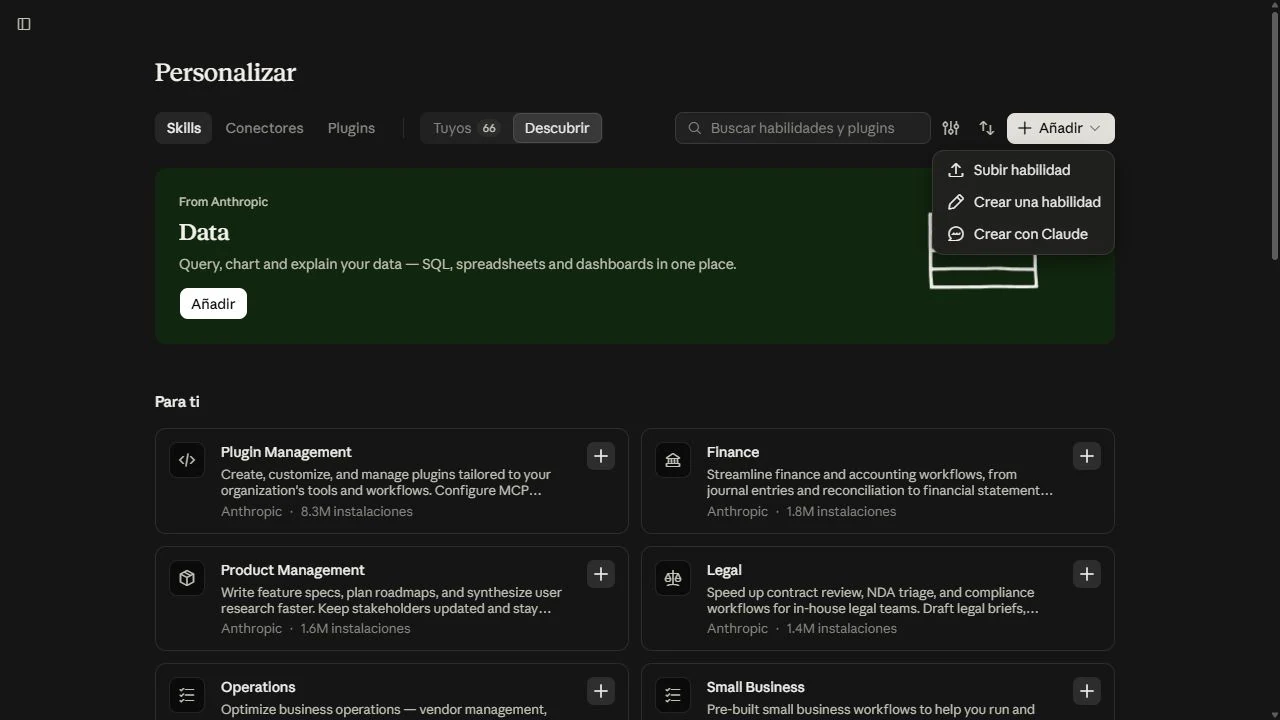Open the Finance plugin title

733,452
